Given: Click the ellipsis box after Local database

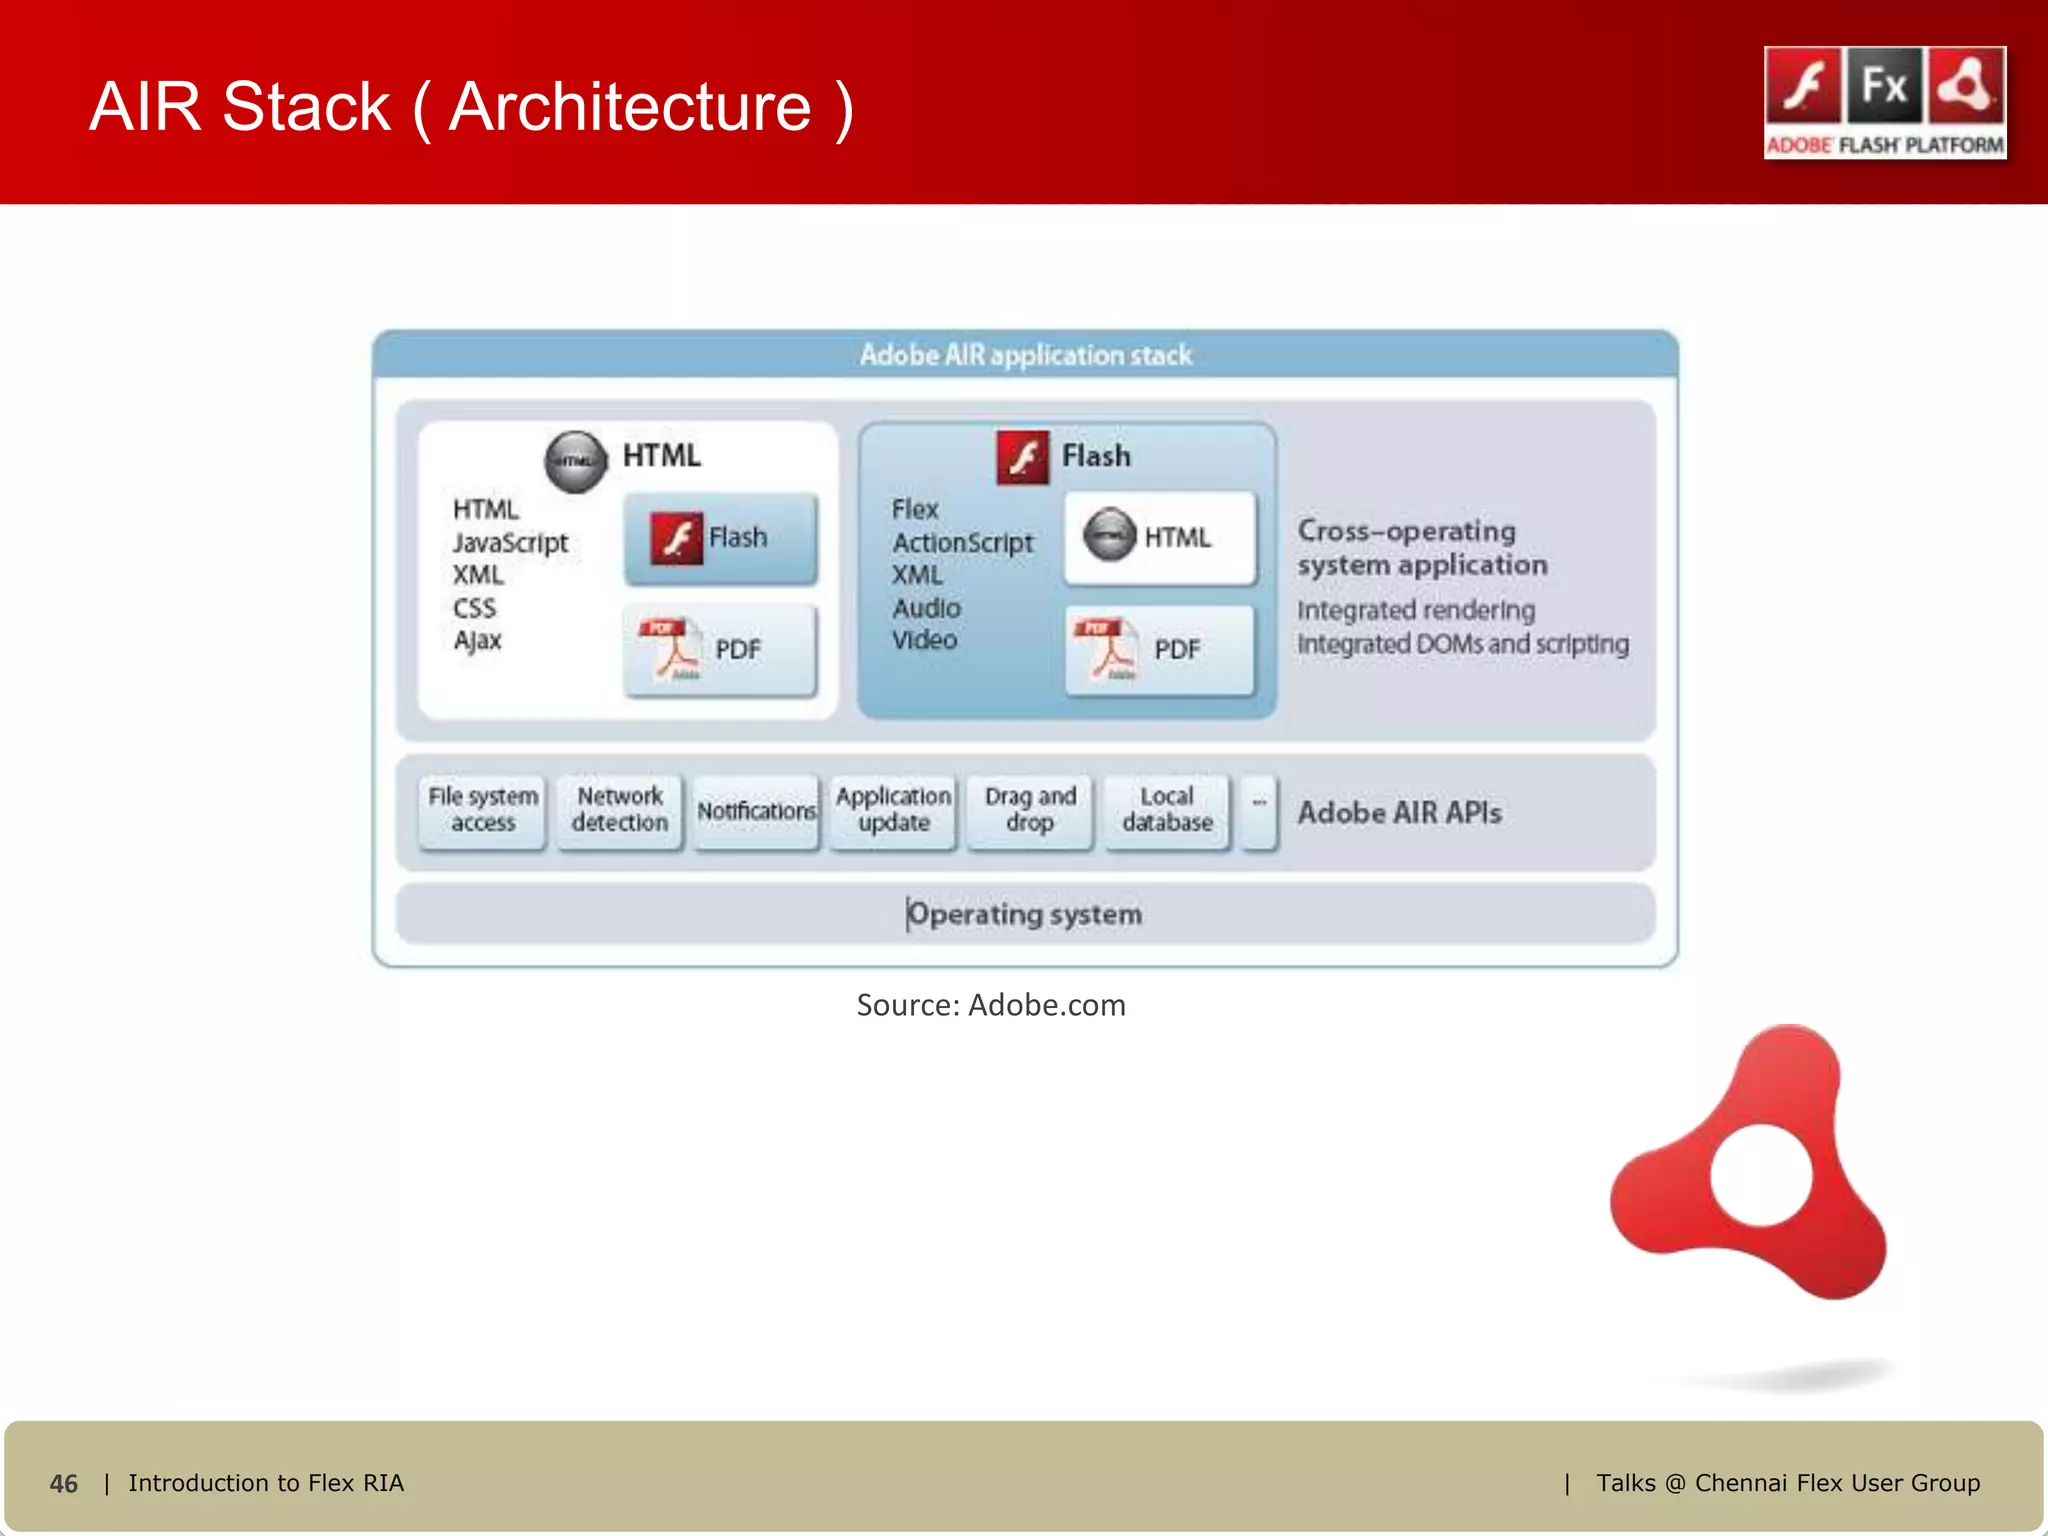Looking at the screenshot, I should 1259,810.
